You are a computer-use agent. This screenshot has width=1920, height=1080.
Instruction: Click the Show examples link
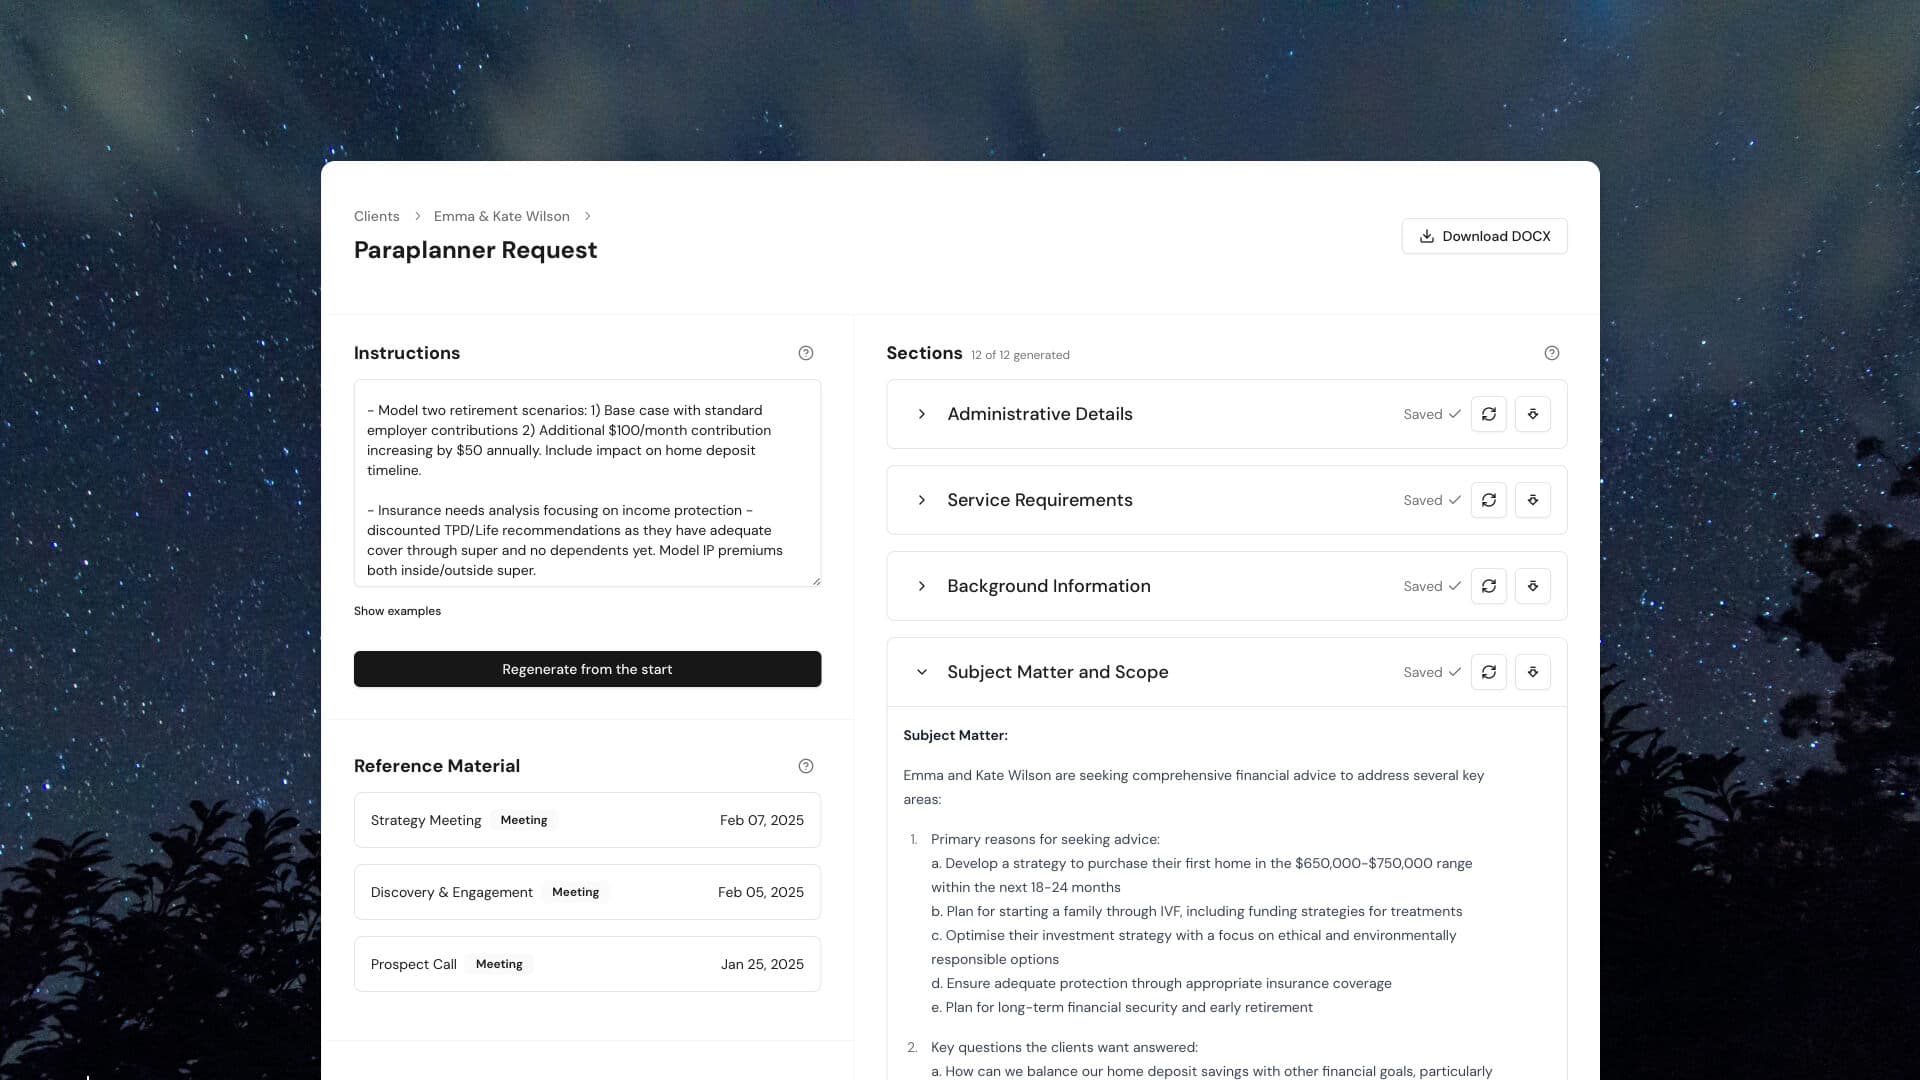pos(397,611)
